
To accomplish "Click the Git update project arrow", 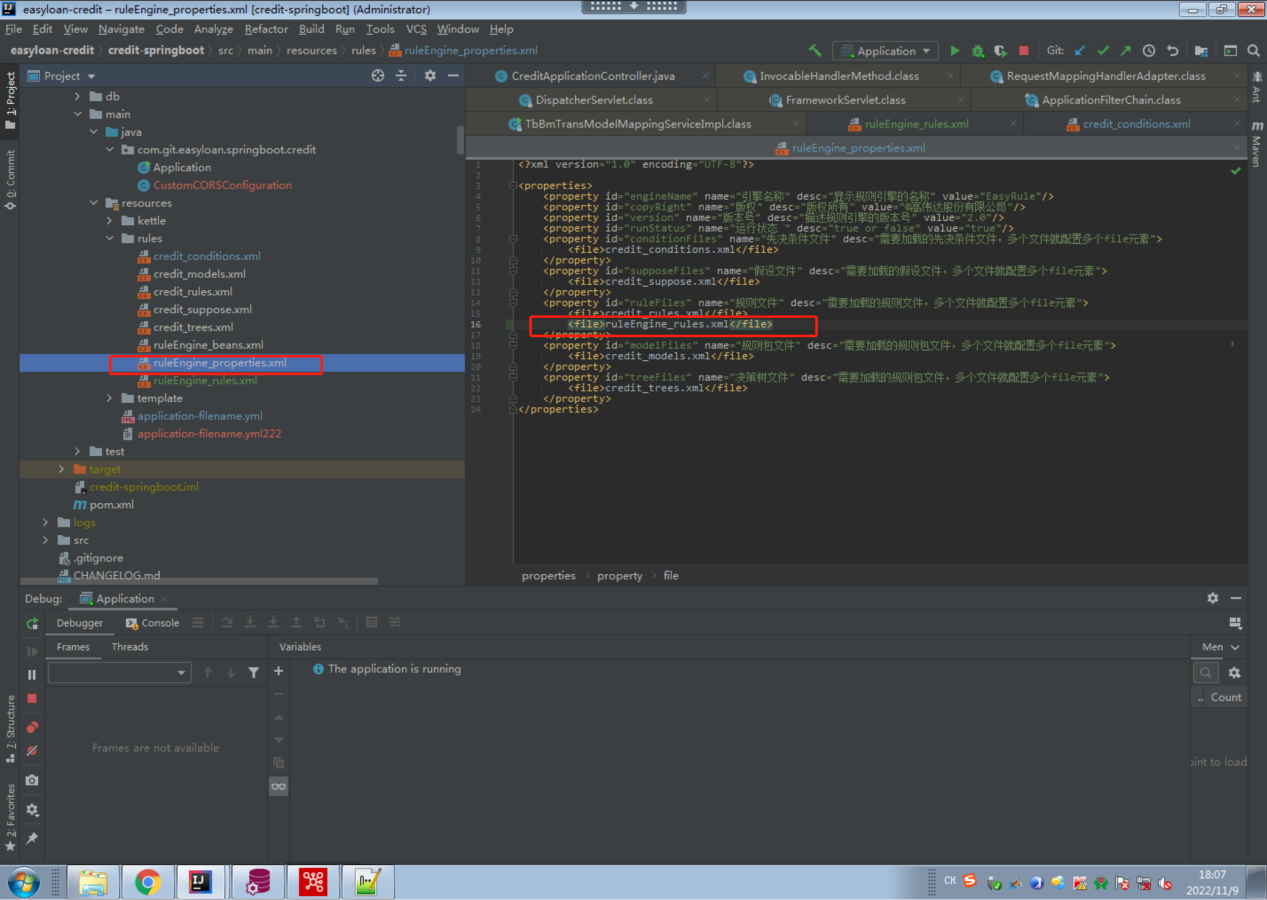I will (1080, 51).
